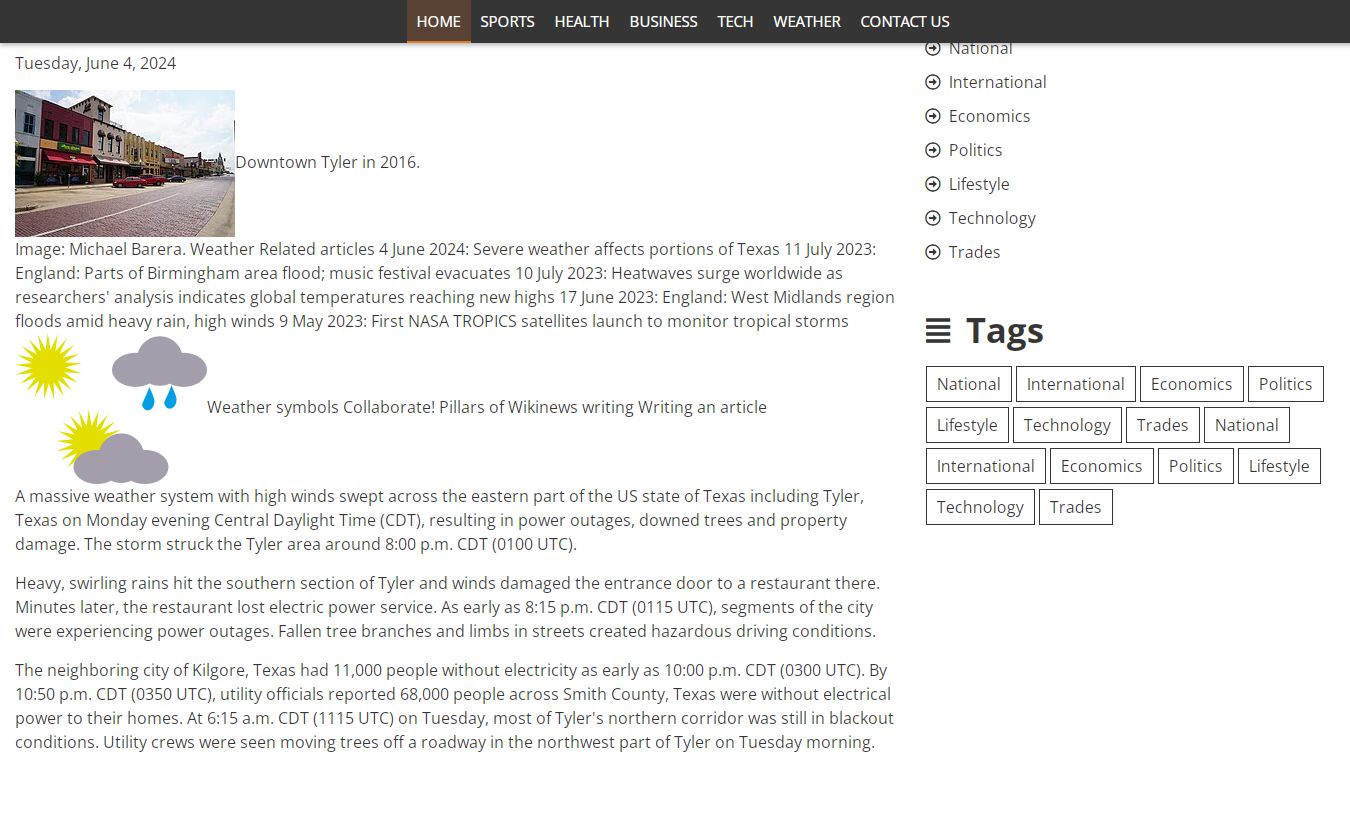Open the International category link
This screenshot has width=1350, height=836.
pos(997,82)
